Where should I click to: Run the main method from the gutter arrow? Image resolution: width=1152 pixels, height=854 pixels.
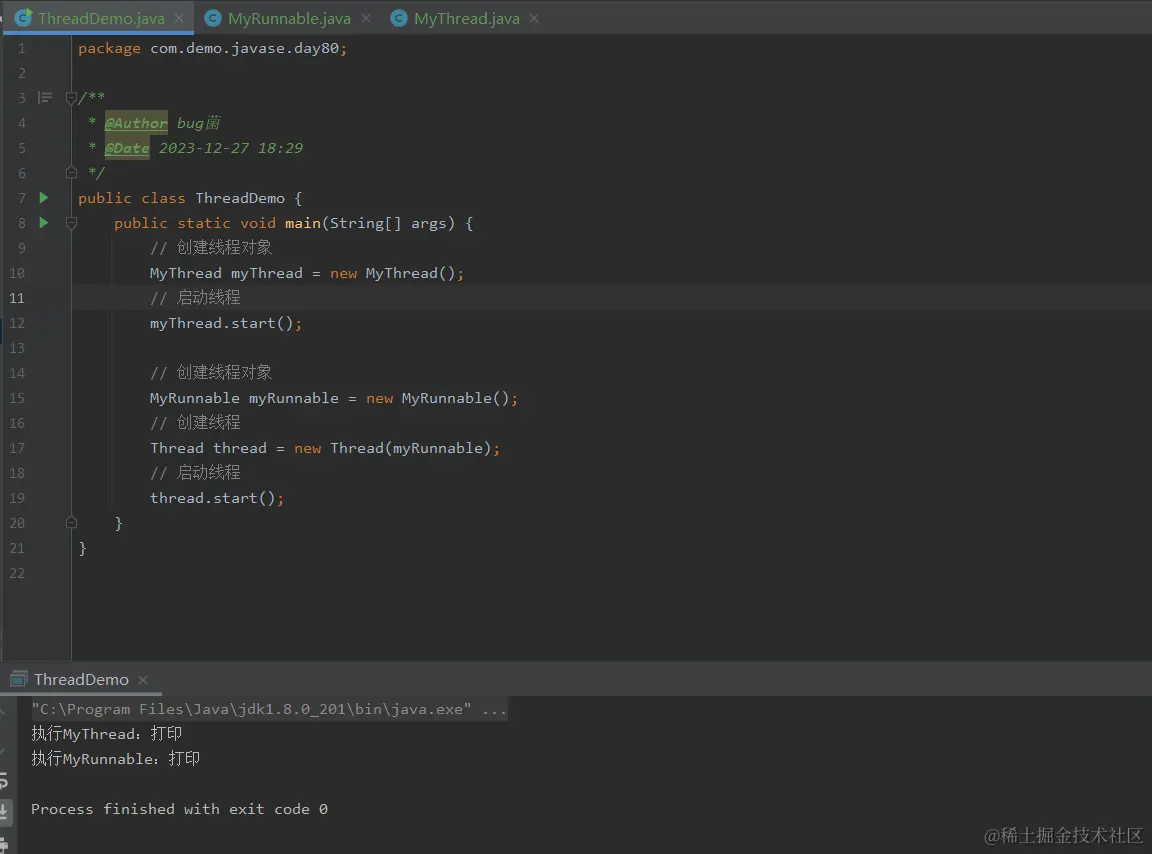point(44,223)
